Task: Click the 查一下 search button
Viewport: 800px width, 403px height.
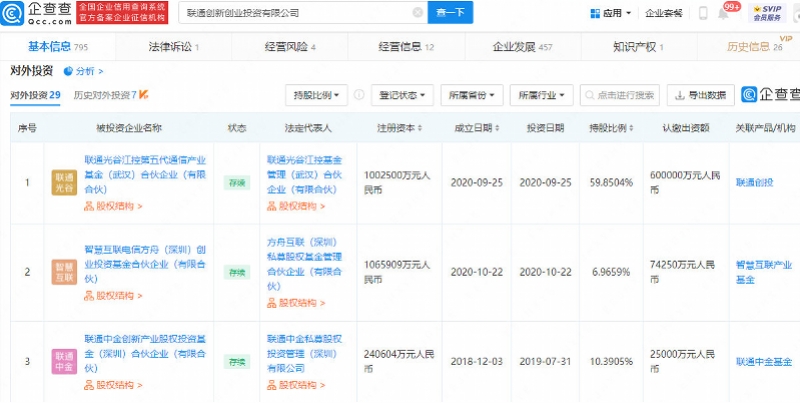Action: point(450,13)
